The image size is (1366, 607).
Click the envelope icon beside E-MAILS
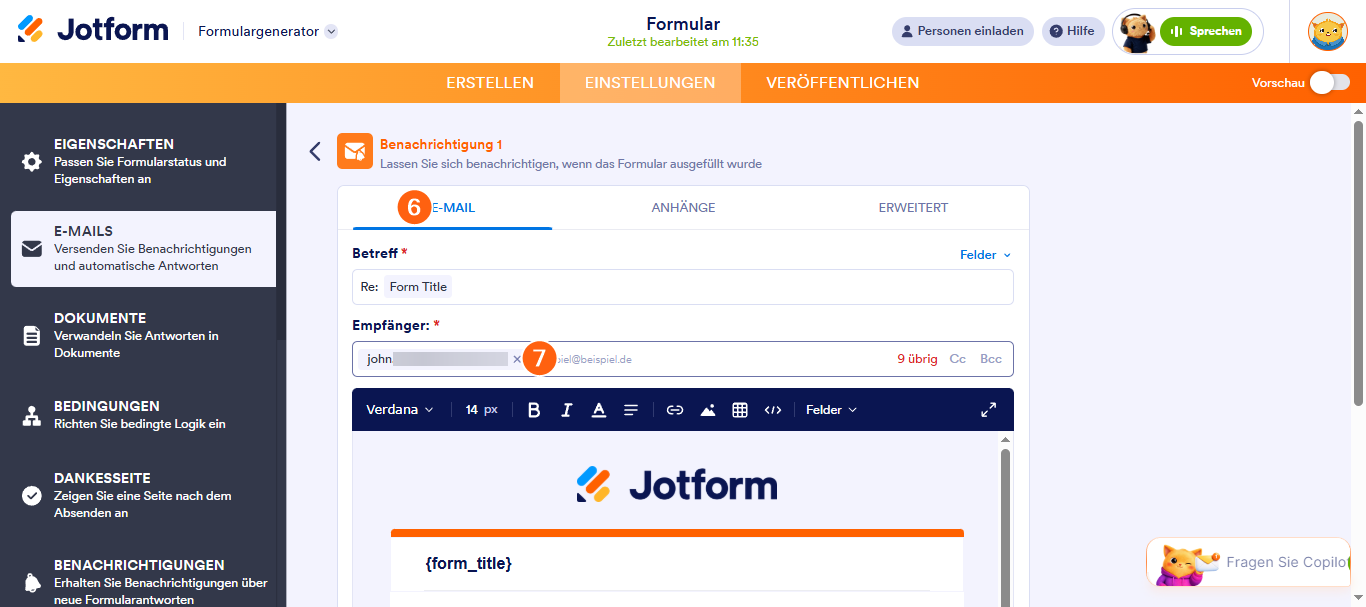pyautogui.click(x=32, y=249)
